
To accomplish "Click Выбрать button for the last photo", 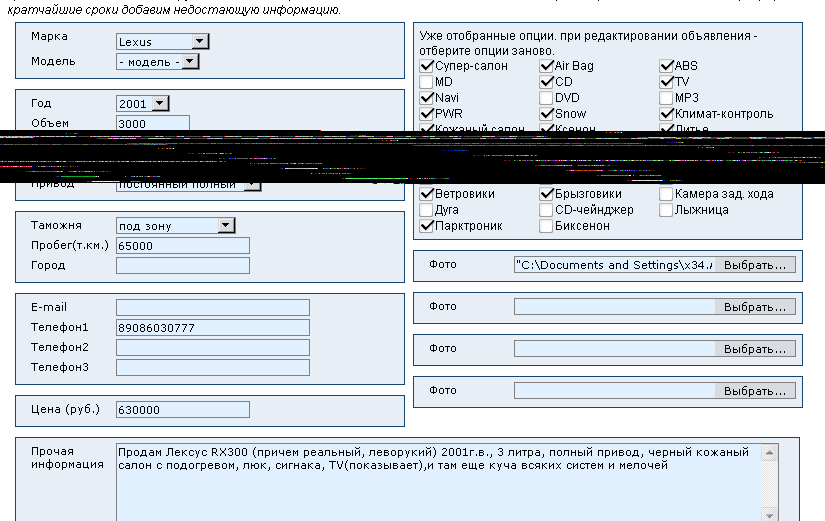I will (755, 391).
